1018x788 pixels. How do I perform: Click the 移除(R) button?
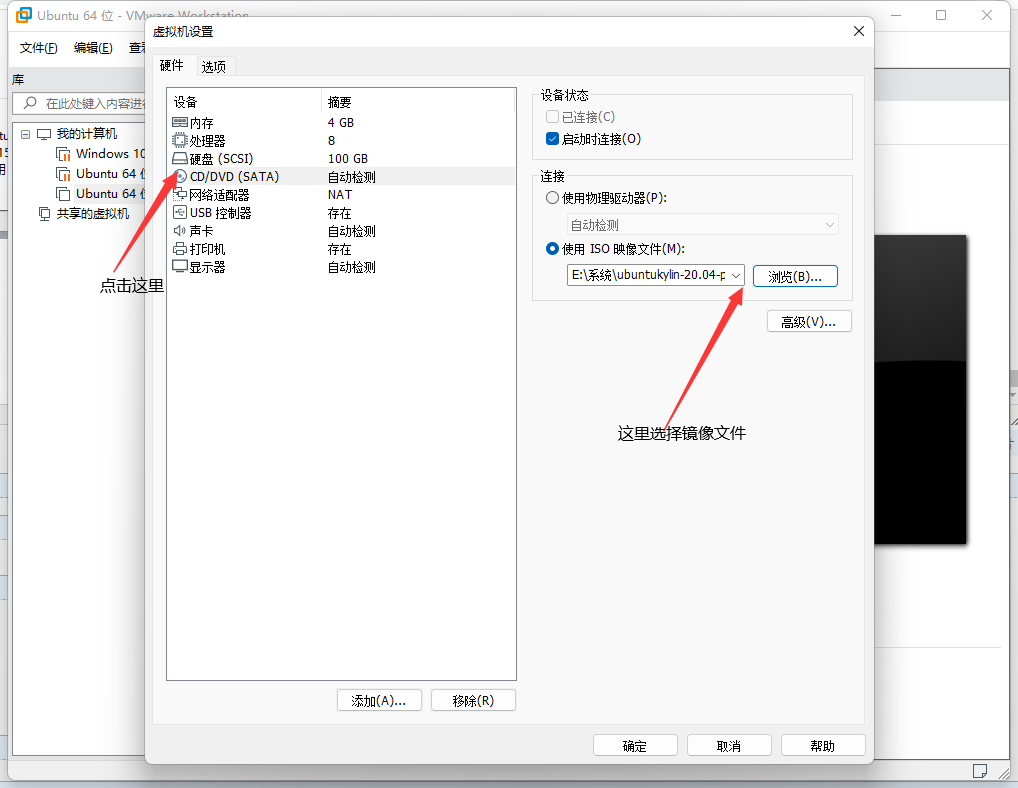[473, 700]
